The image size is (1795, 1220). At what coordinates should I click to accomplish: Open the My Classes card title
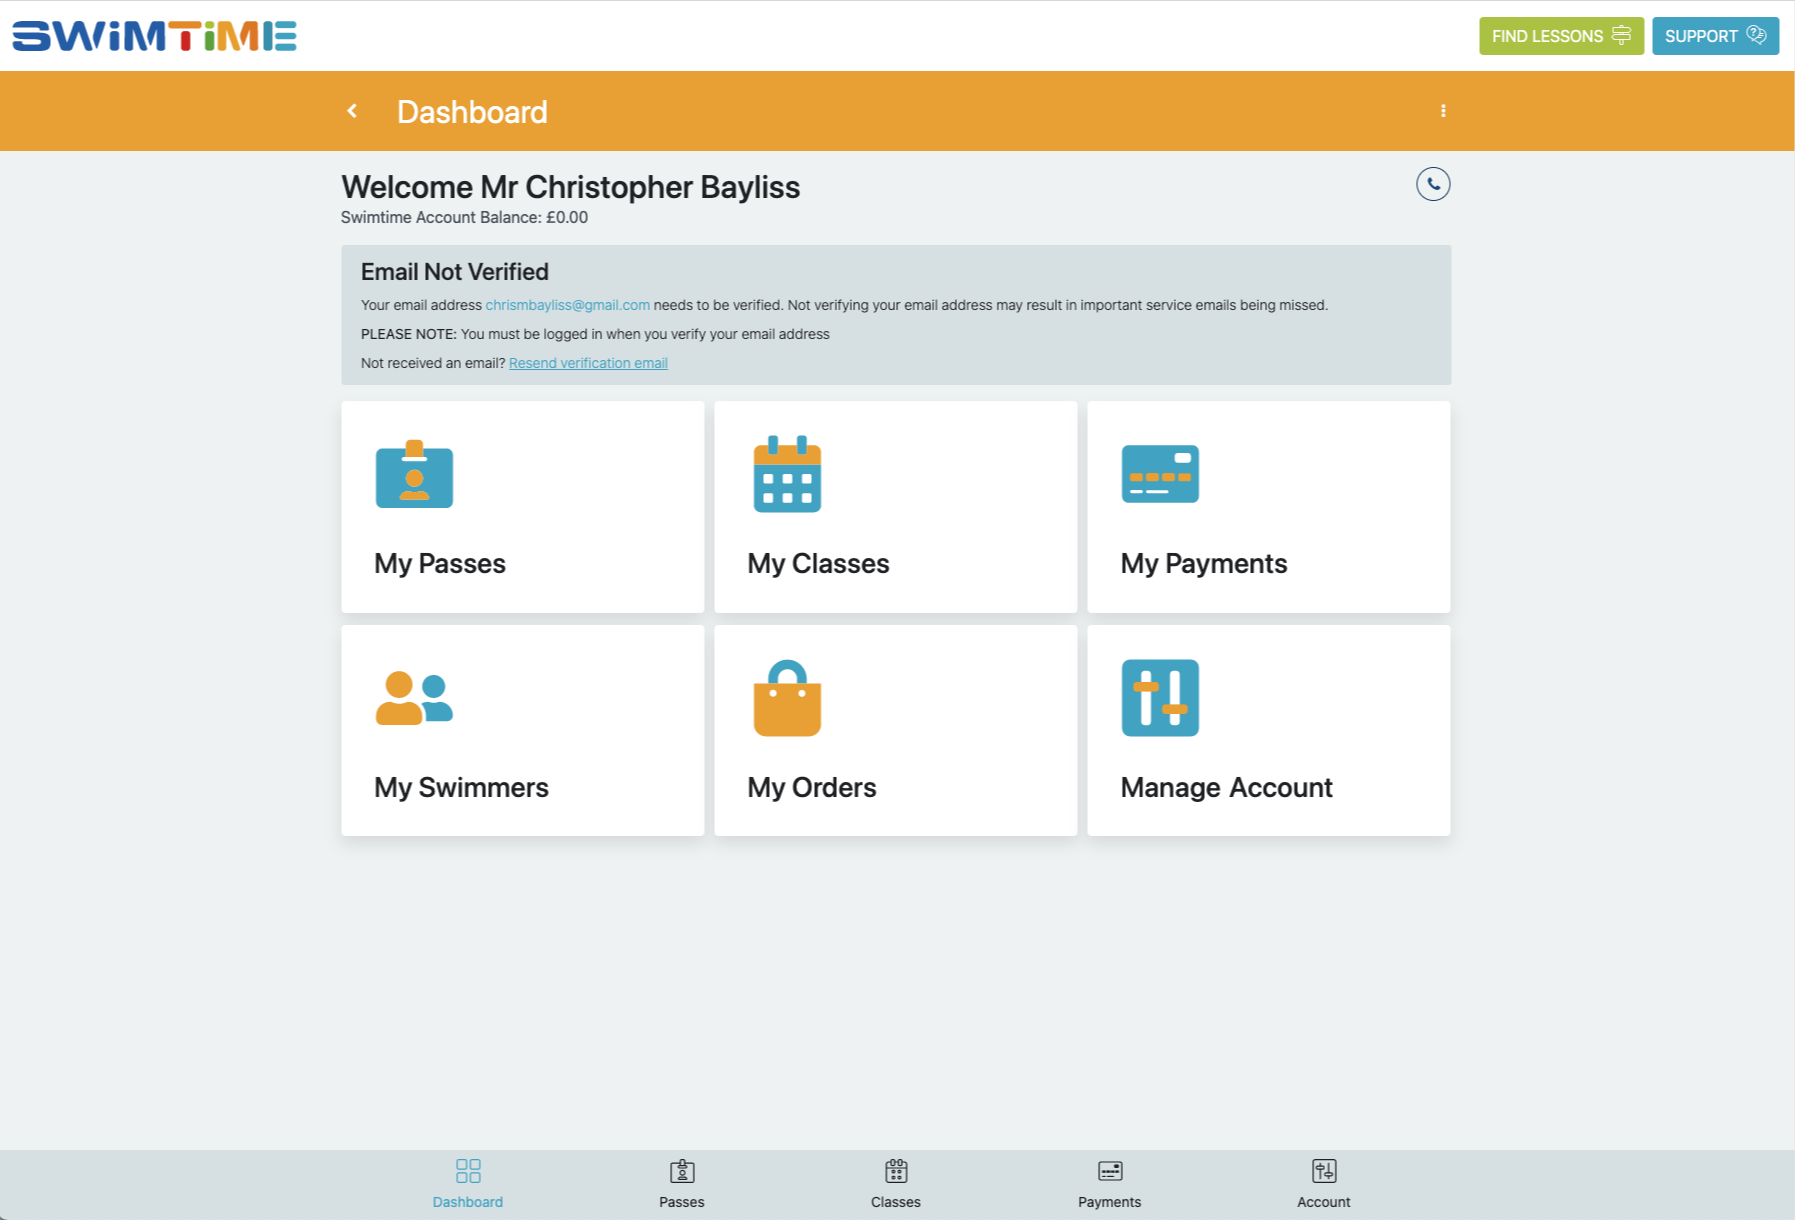click(818, 564)
